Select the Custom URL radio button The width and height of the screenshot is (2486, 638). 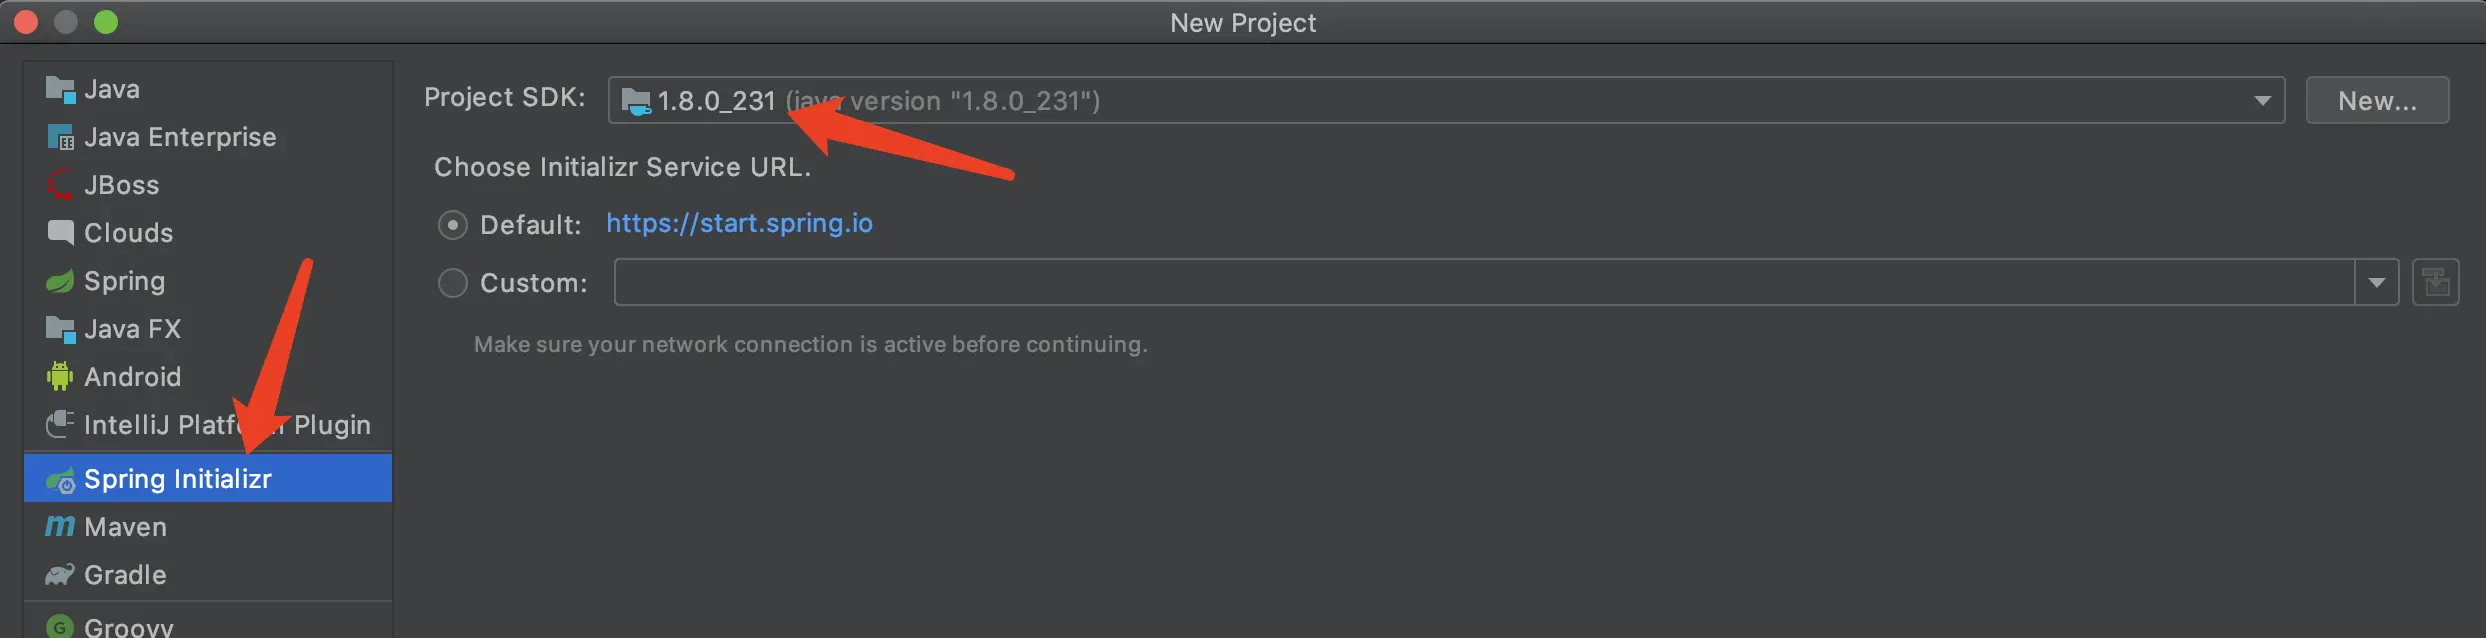tap(453, 283)
